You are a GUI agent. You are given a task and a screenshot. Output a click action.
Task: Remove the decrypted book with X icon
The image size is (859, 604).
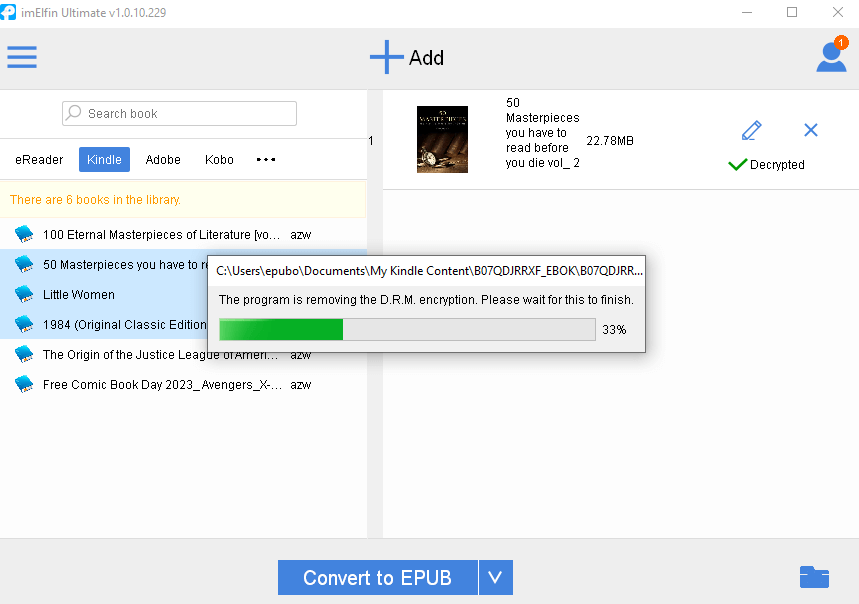click(811, 130)
